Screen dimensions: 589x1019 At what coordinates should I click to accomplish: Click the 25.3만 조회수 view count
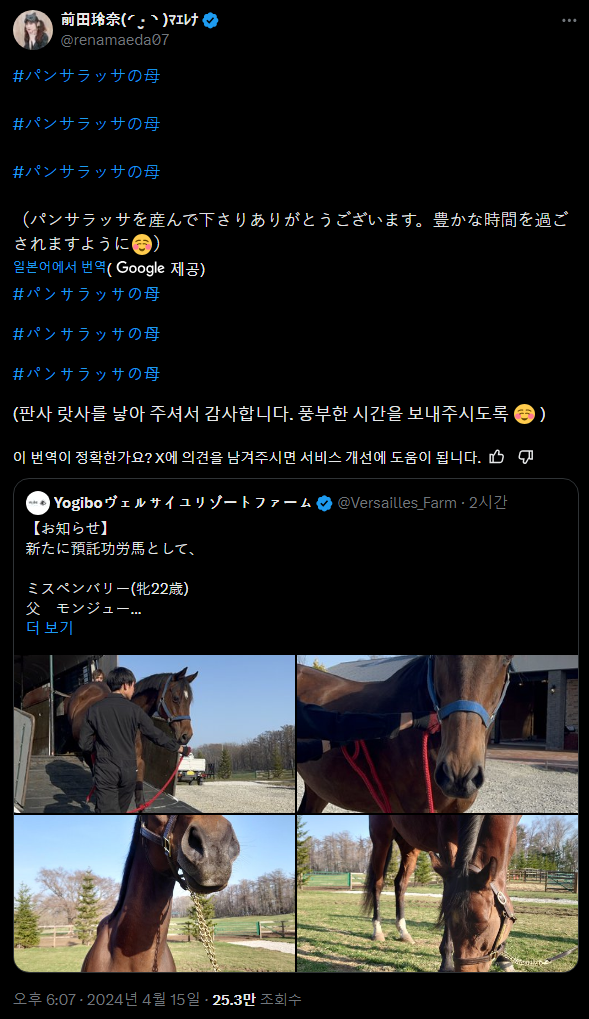click(257, 1000)
